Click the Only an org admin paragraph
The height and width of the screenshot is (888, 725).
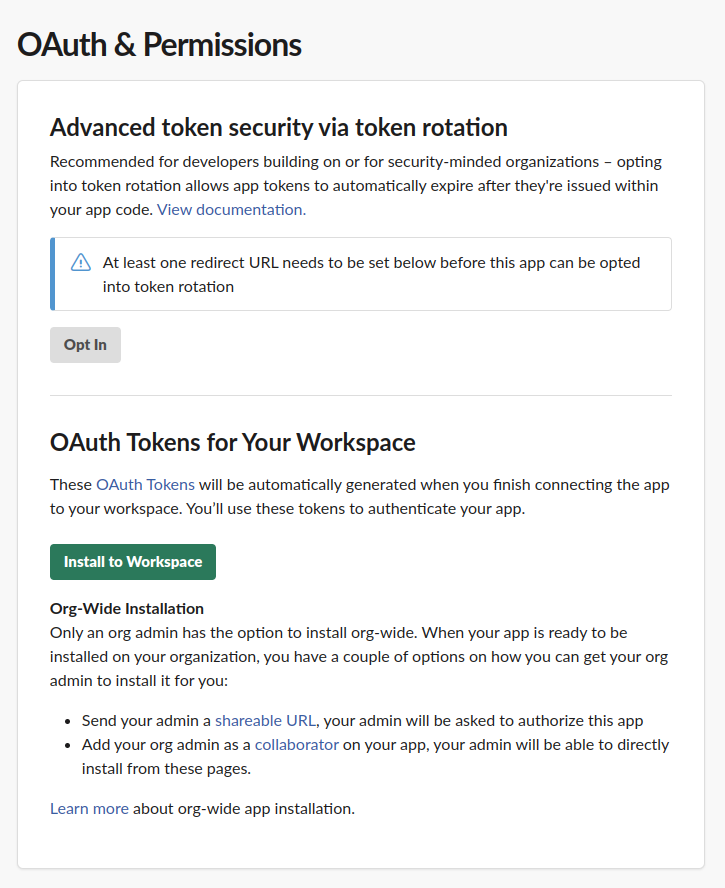[x=359, y=657]
